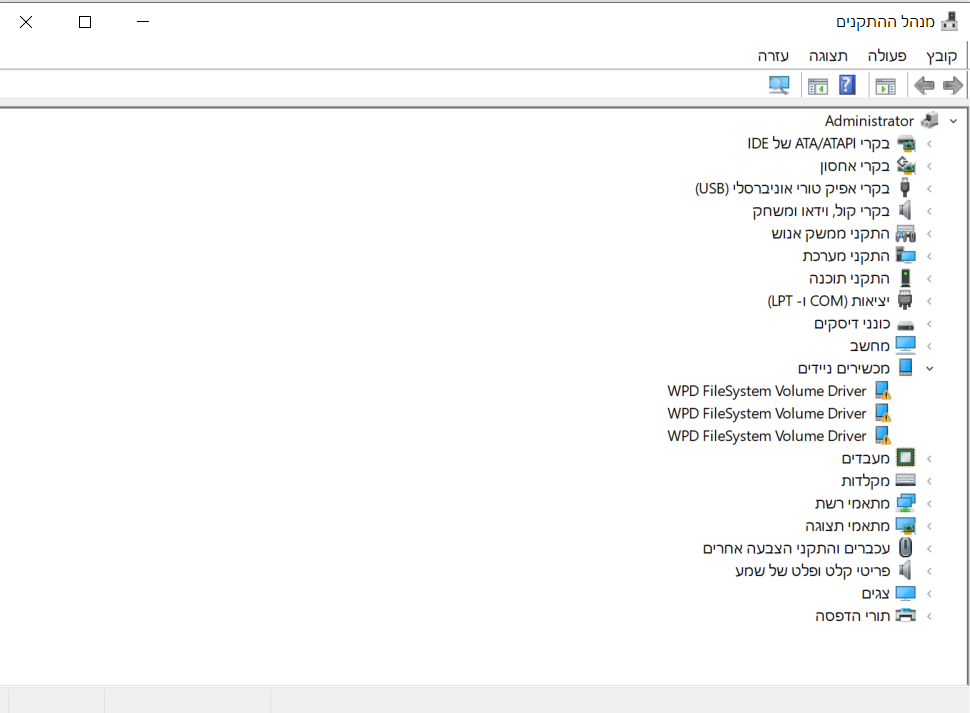This screenshot has height=713, width=970.
Task: Click the USB icon next to בקרי אפיק טורי אוניברסלי
Action: click(x=906, y=188)
